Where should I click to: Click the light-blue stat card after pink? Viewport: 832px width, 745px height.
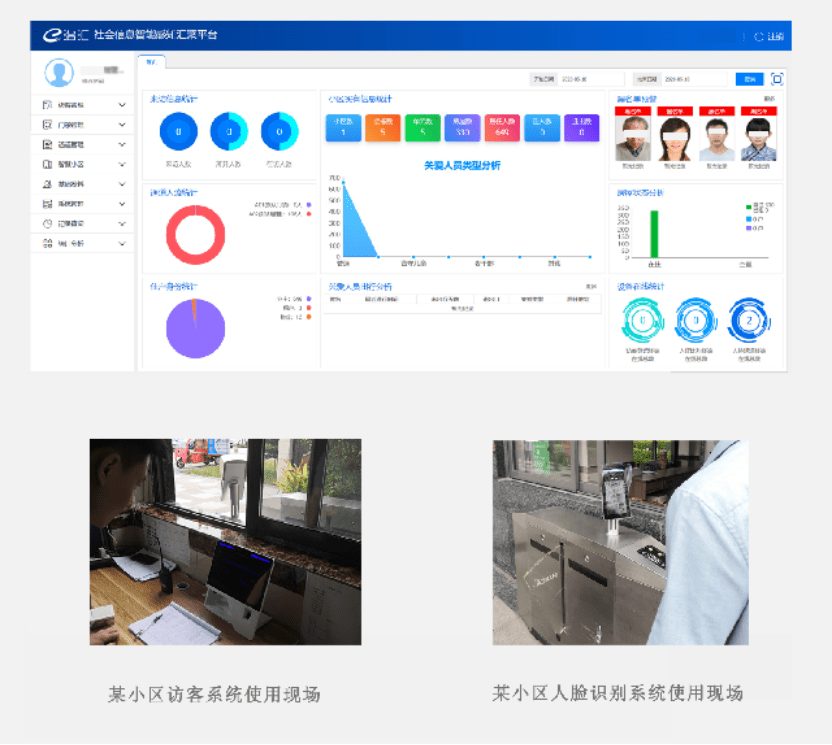pyautogui.click(x=542, y=127)
